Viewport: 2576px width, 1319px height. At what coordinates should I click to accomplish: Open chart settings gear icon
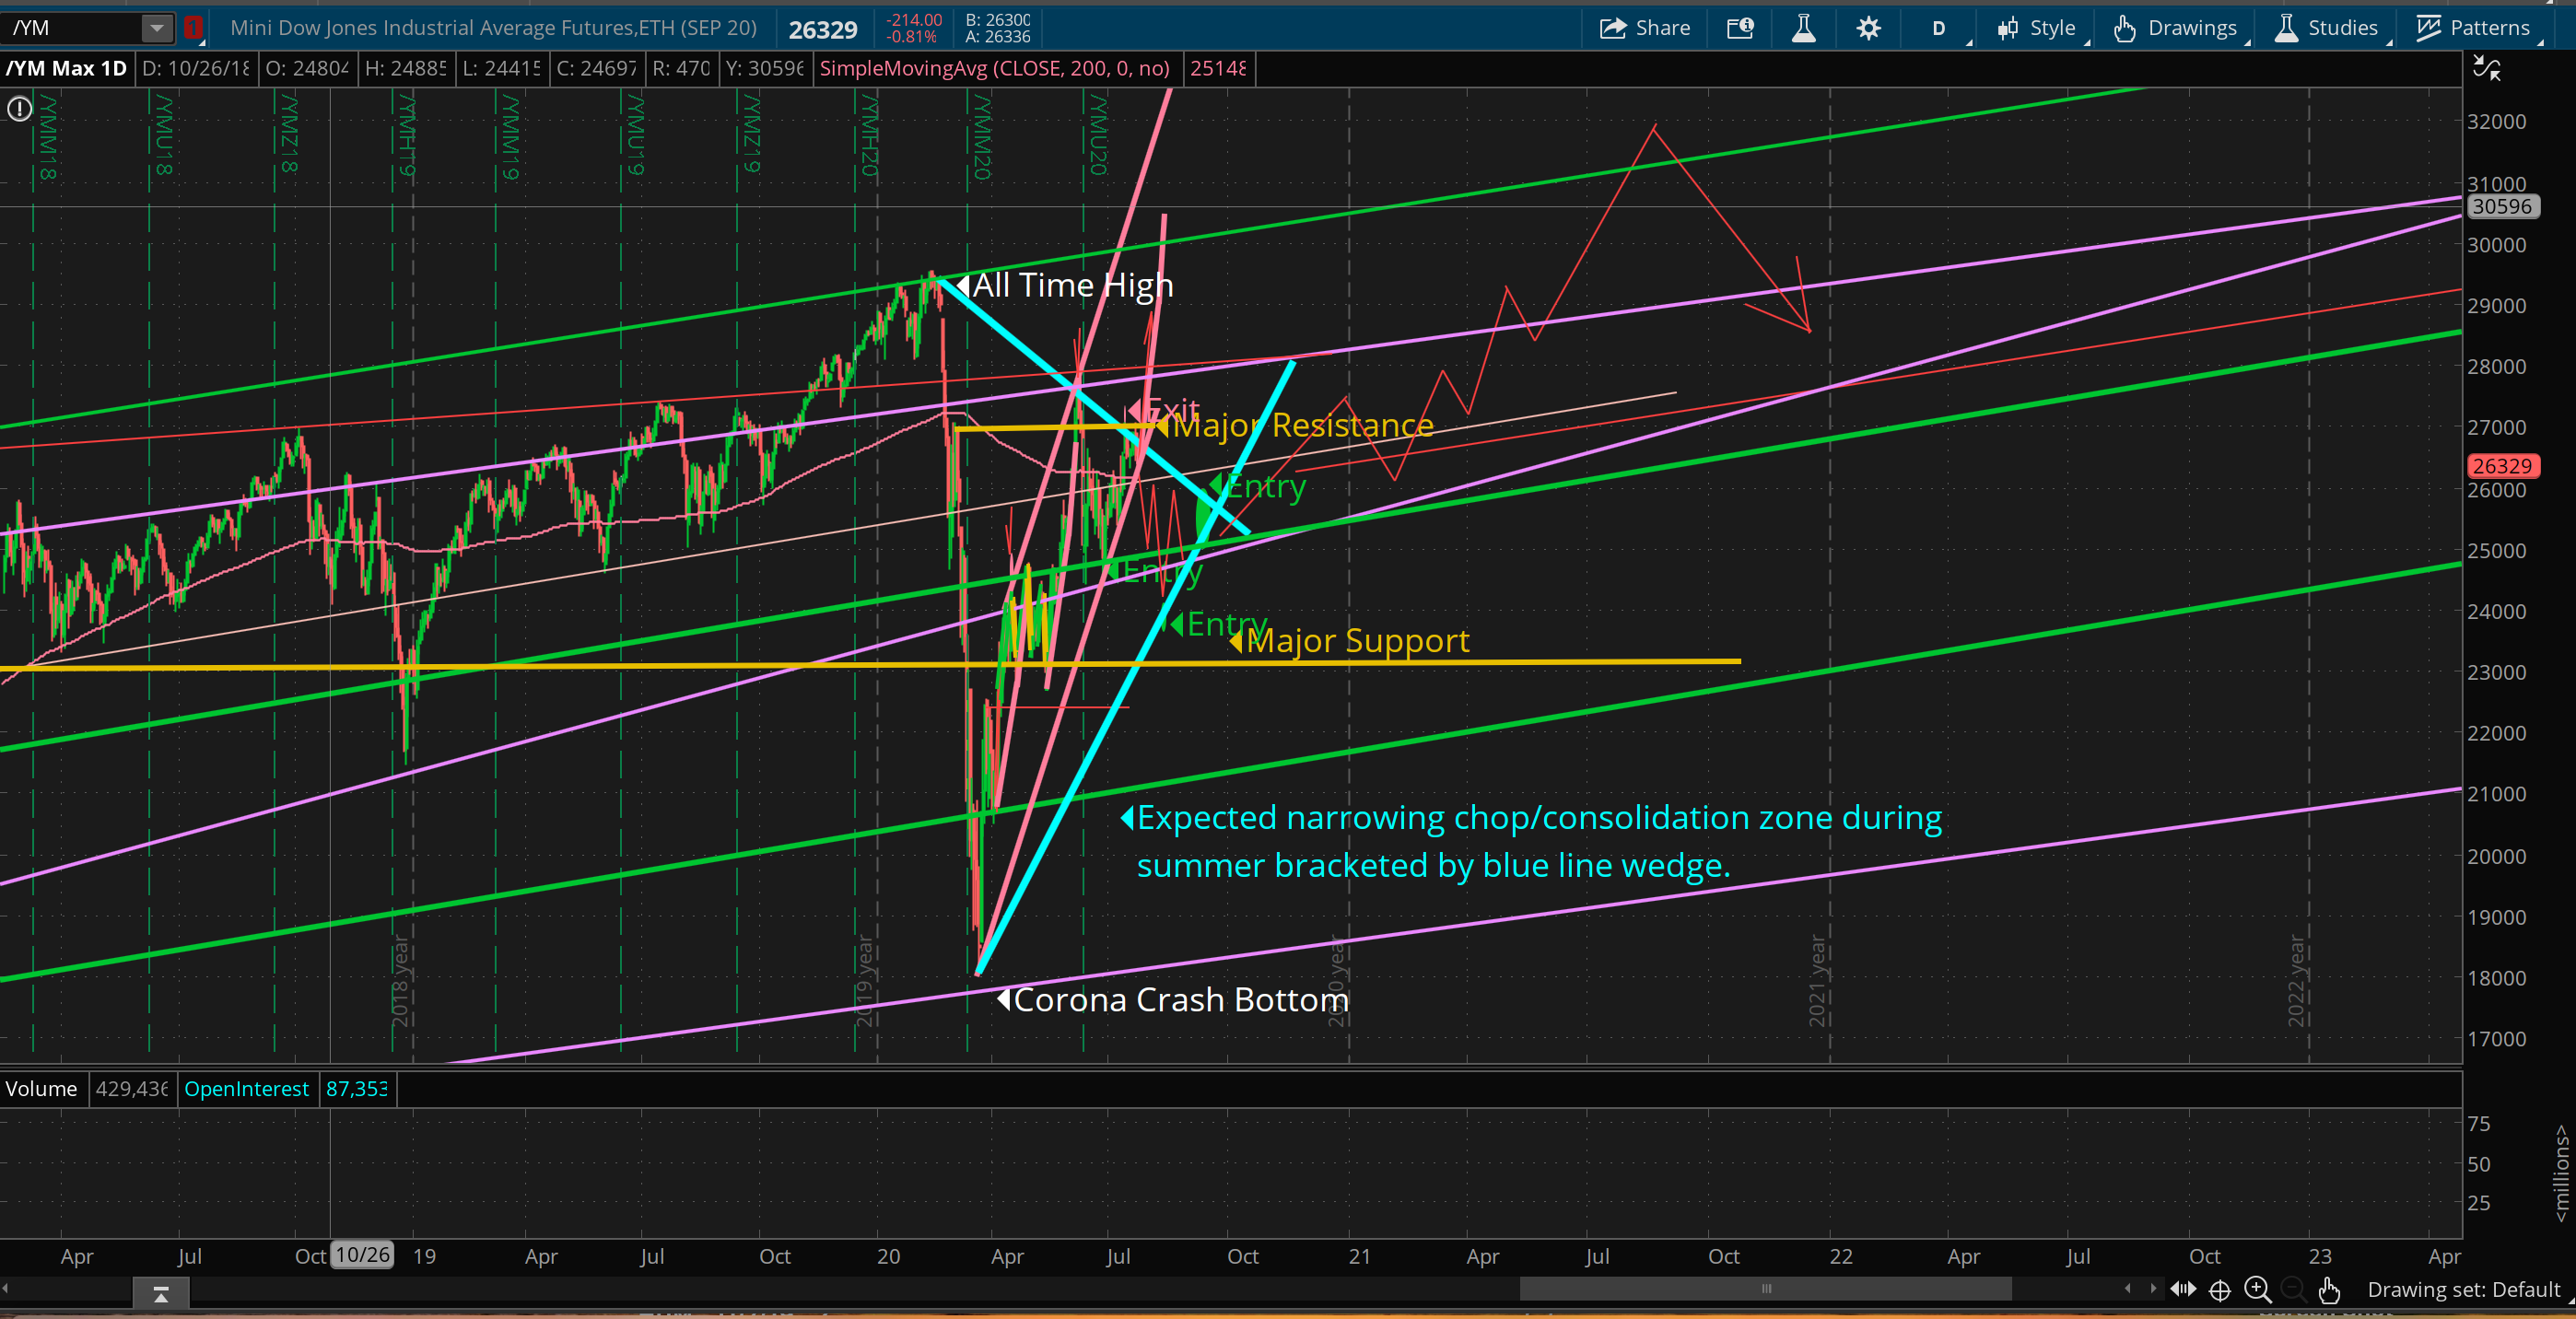tap(1868, 28)
